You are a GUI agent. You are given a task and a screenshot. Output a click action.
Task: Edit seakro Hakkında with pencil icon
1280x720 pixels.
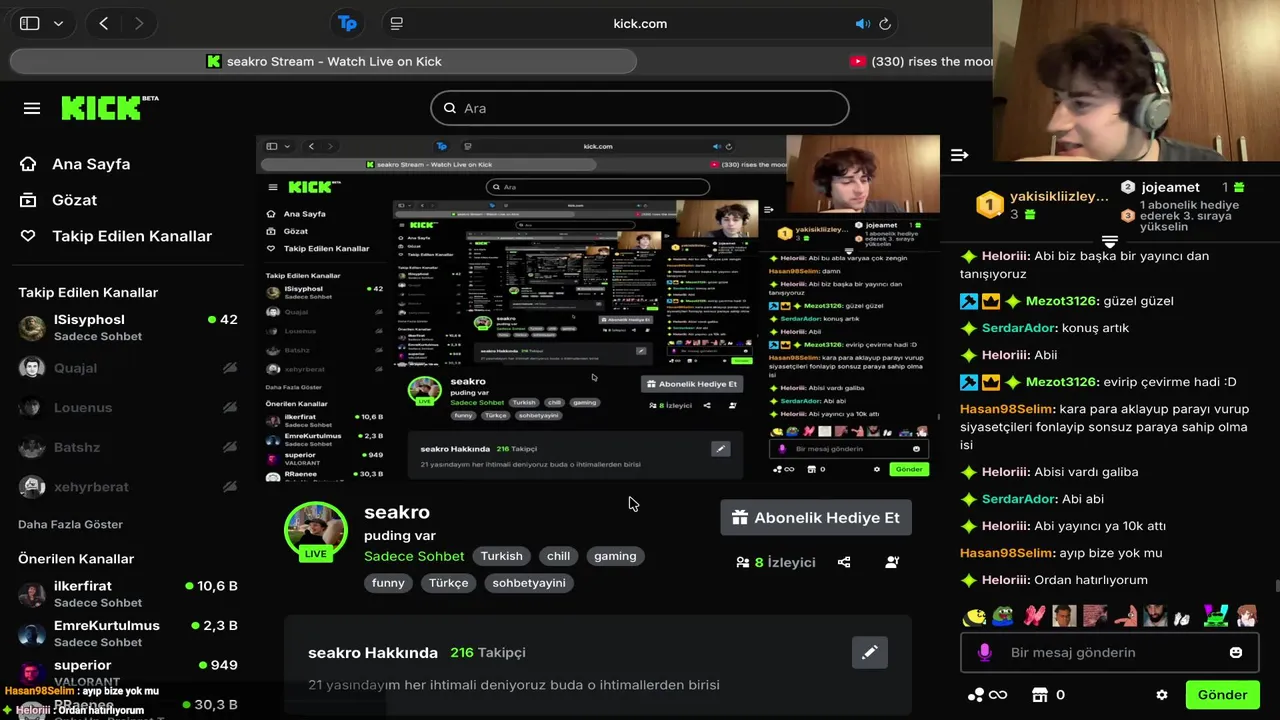coord(870,652)
